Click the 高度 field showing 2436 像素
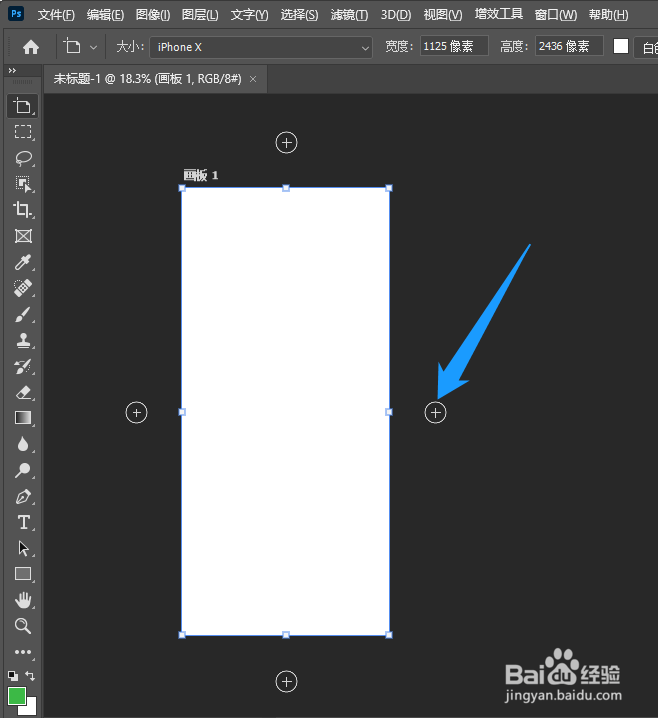 [x=569, y=46]
